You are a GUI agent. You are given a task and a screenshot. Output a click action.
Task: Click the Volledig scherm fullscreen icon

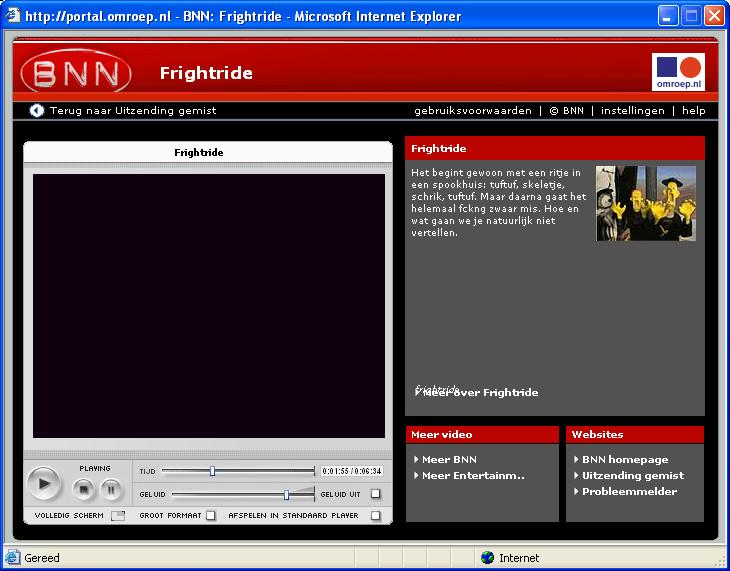click(118, 516)
